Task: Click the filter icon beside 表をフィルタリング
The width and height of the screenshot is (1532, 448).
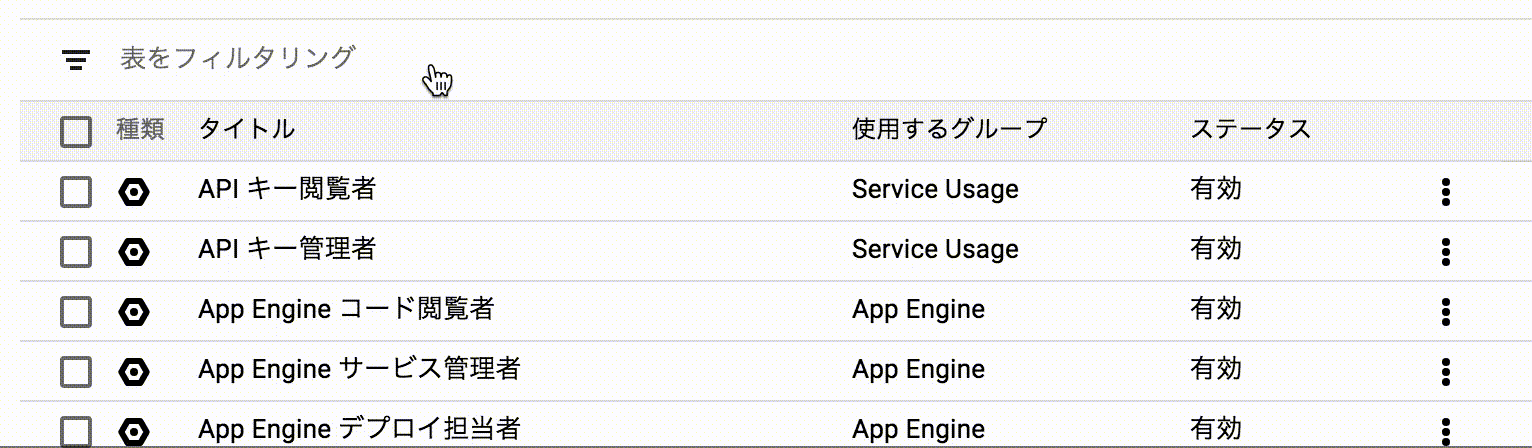Action: [76, 60]
